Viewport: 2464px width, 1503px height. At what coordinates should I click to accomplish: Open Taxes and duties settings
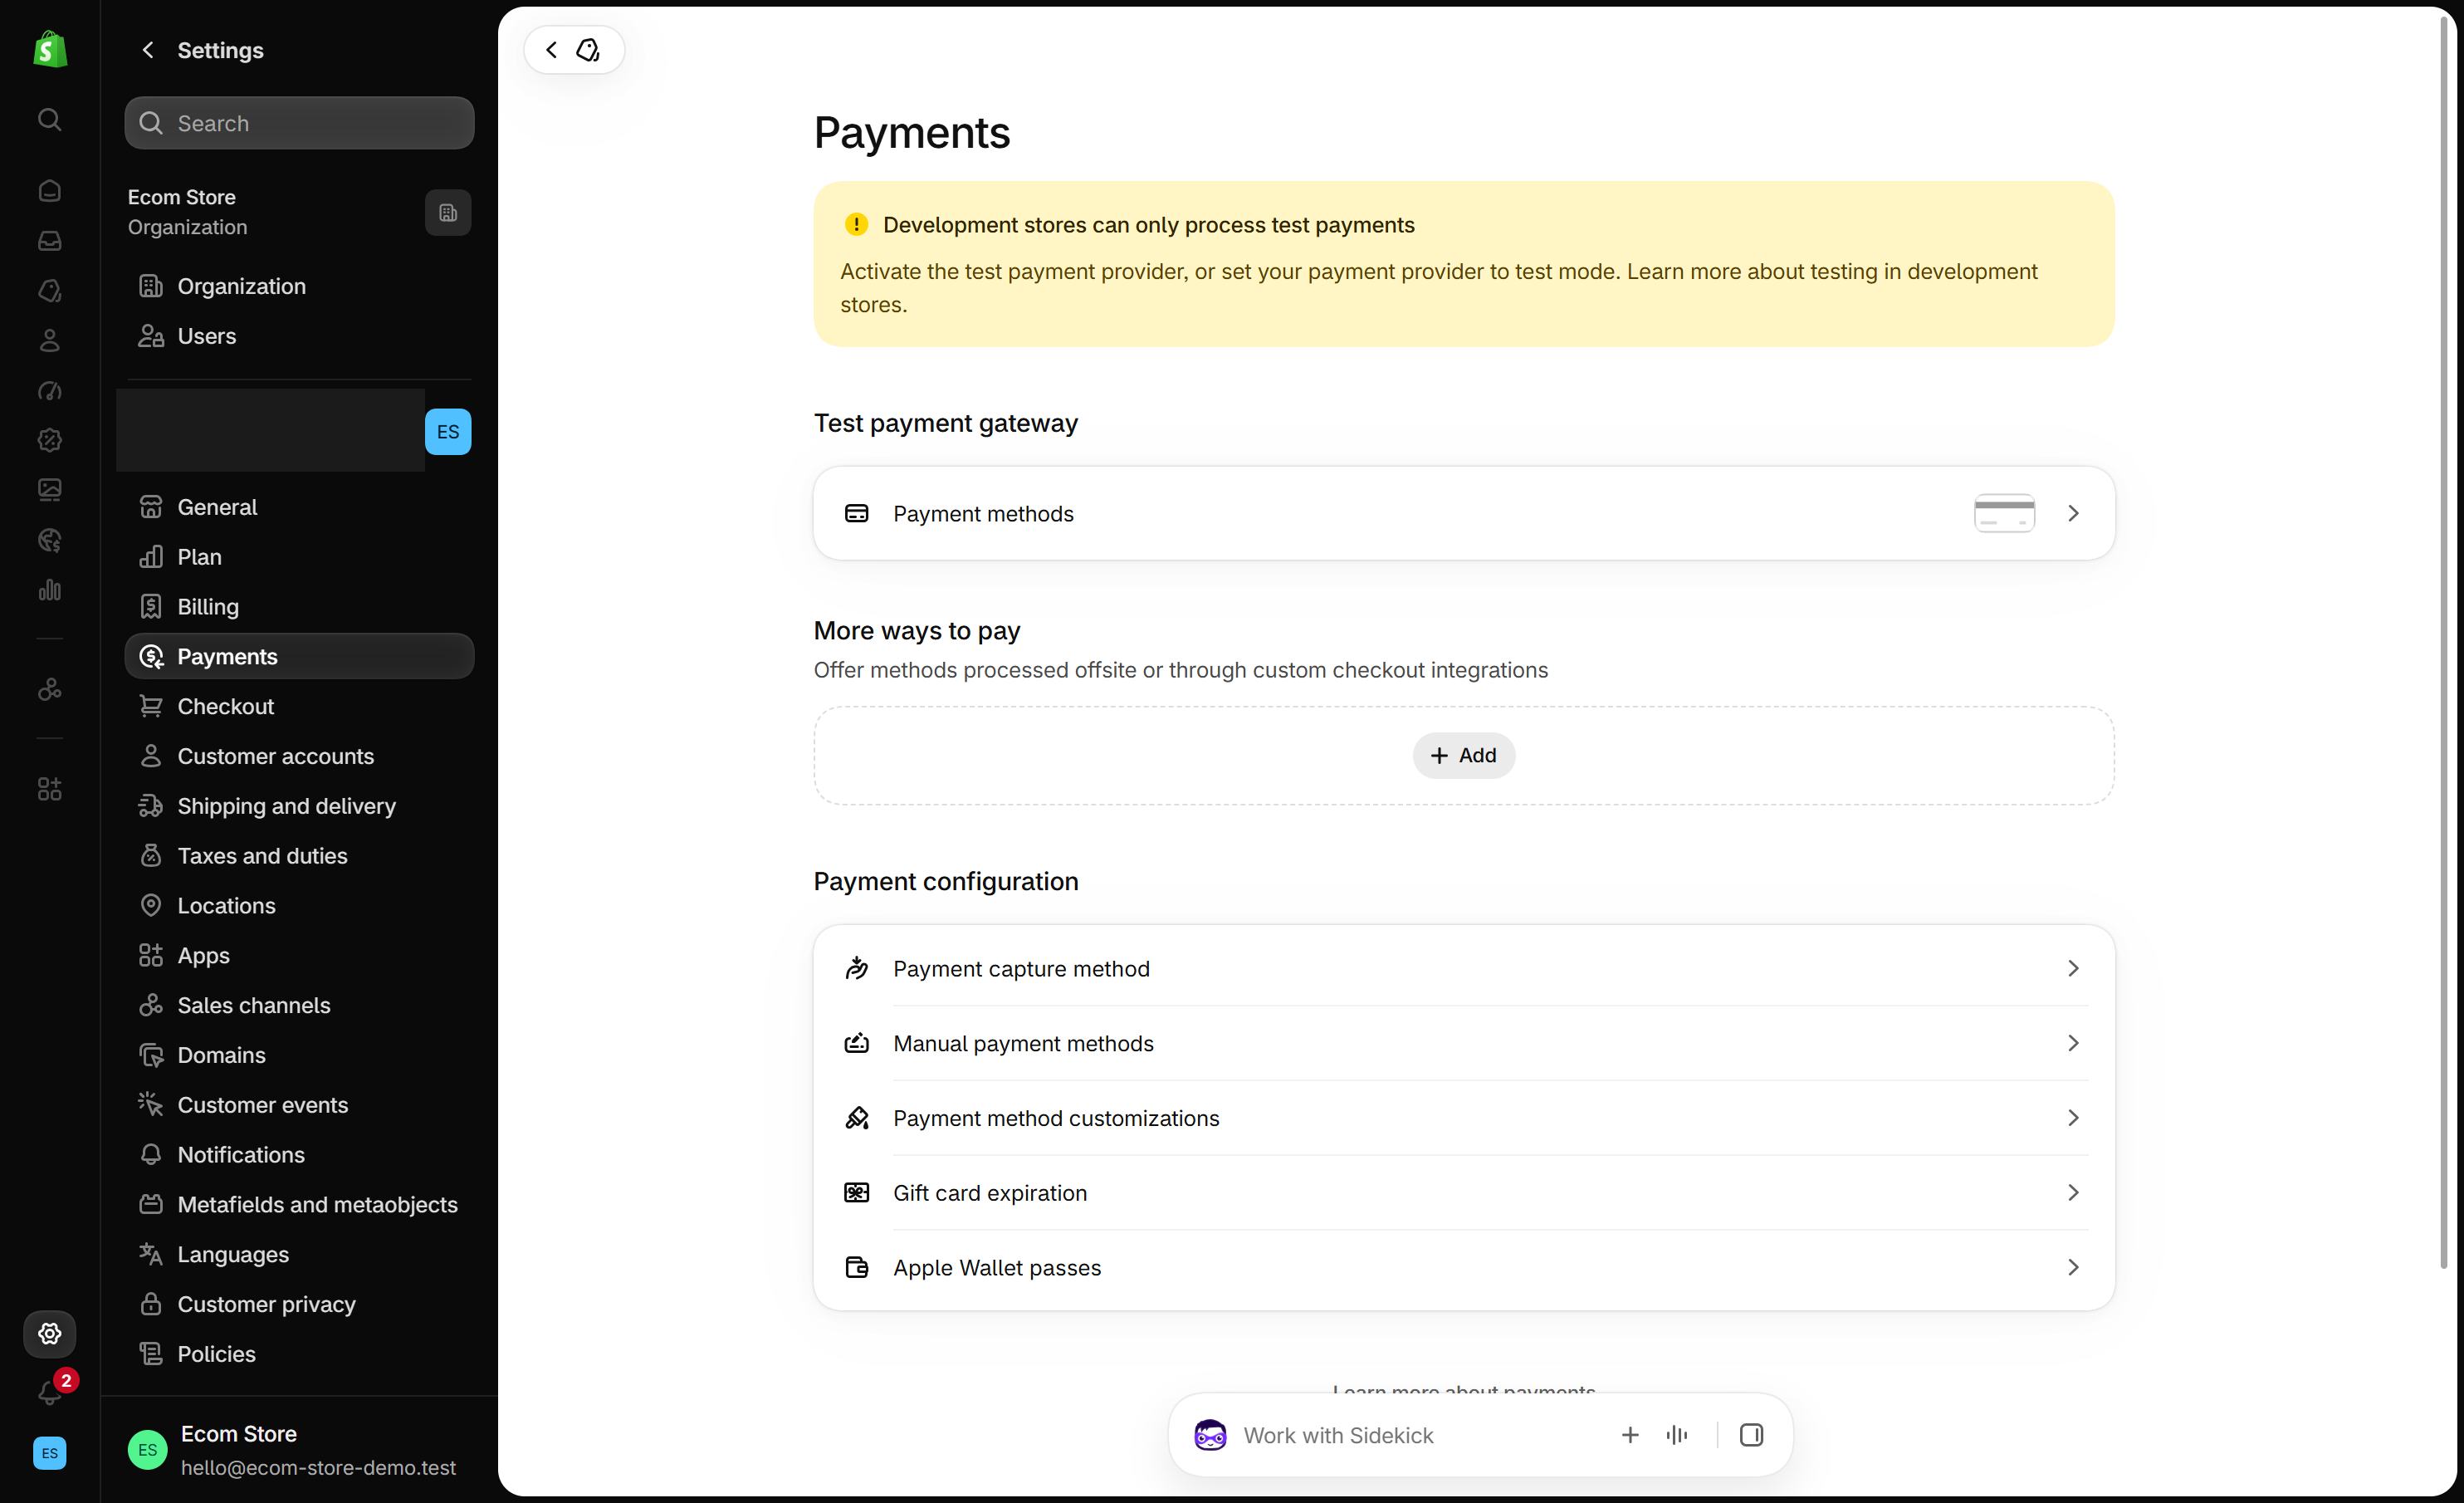pos(299,856)
